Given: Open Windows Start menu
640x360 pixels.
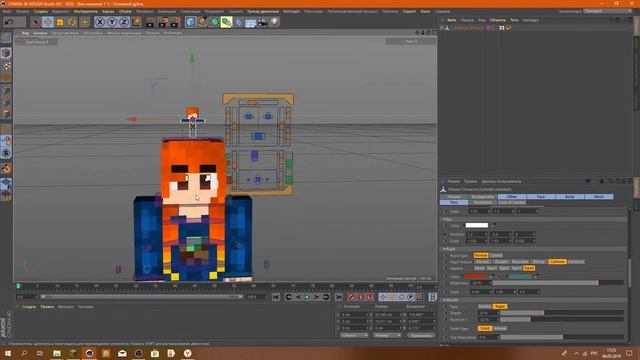Looking at the screenshot, I should pos(8,353).
